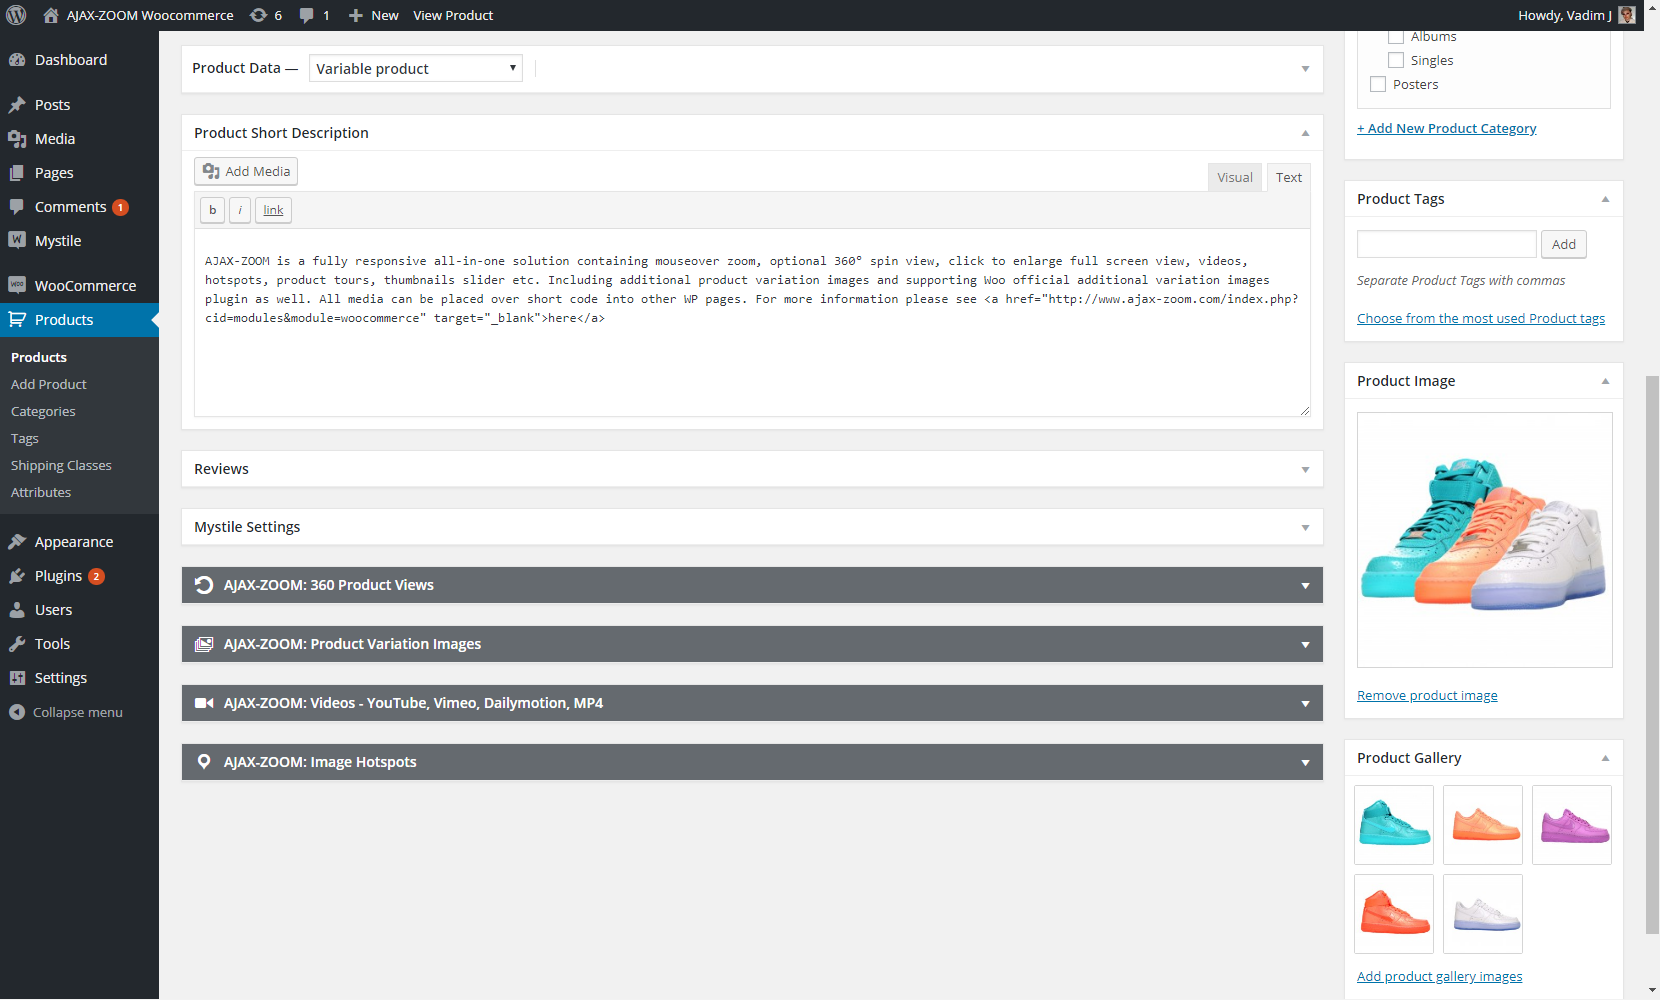The image size is (1660, 1000).
Task: Collapse the Product Image panel
Action: 1605,381
